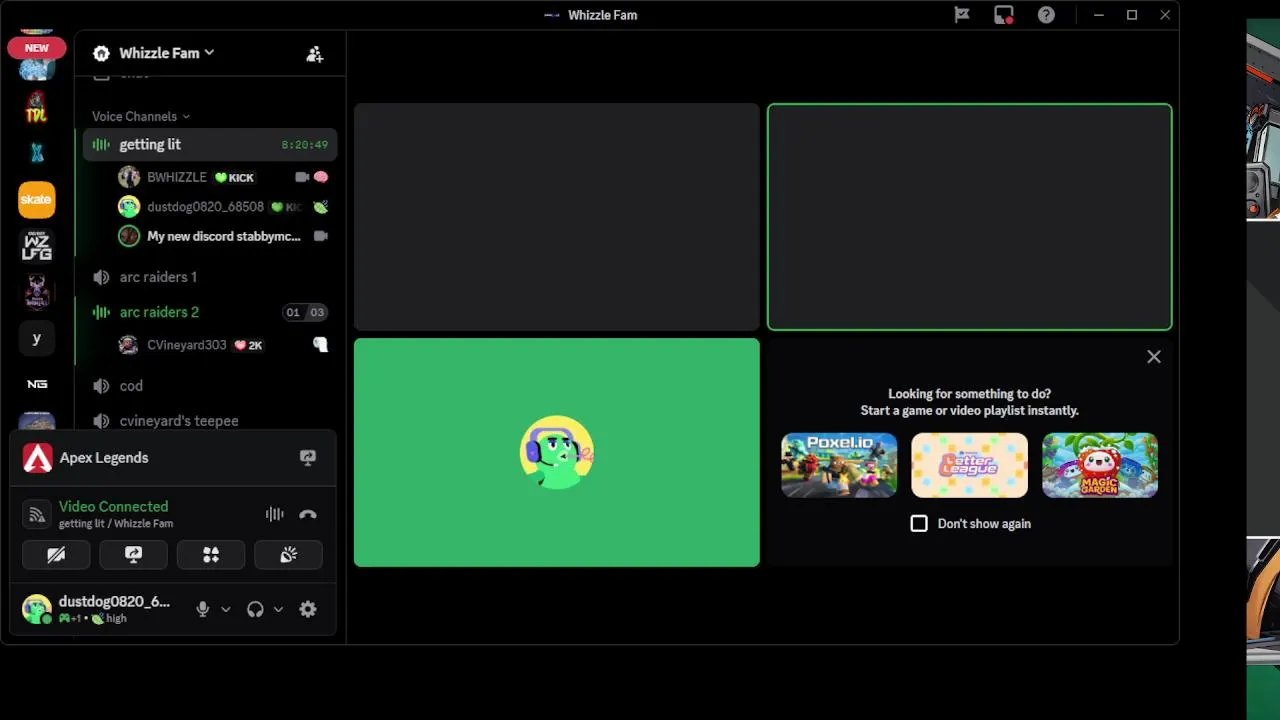The width and height of the screenshot is (1280, 720).
Task: Open the invite people icon beside Whizzle Fam
Action: click(314, 54)
